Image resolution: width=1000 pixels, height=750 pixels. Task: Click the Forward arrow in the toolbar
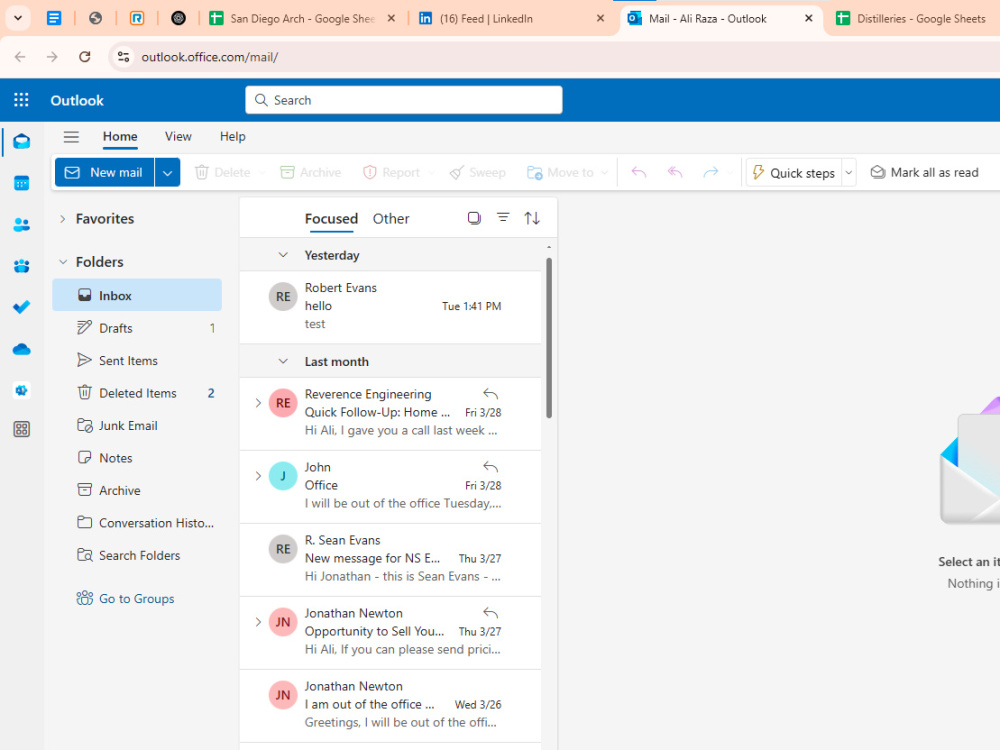click(710, 172)
